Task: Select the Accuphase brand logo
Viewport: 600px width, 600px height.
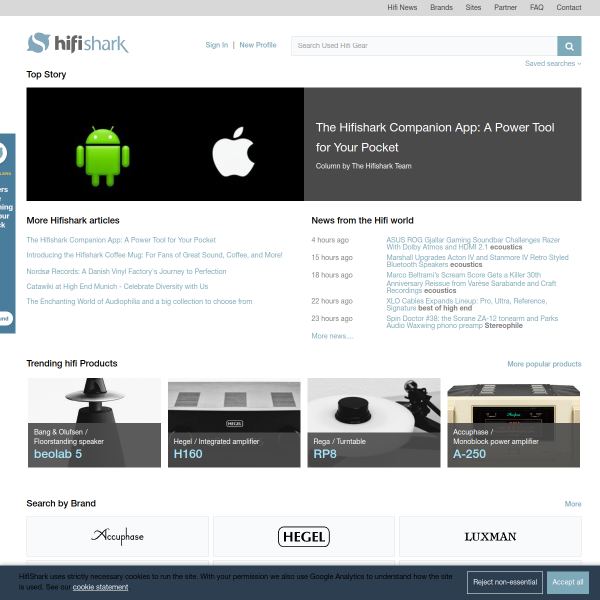Action: click(117, 536)
